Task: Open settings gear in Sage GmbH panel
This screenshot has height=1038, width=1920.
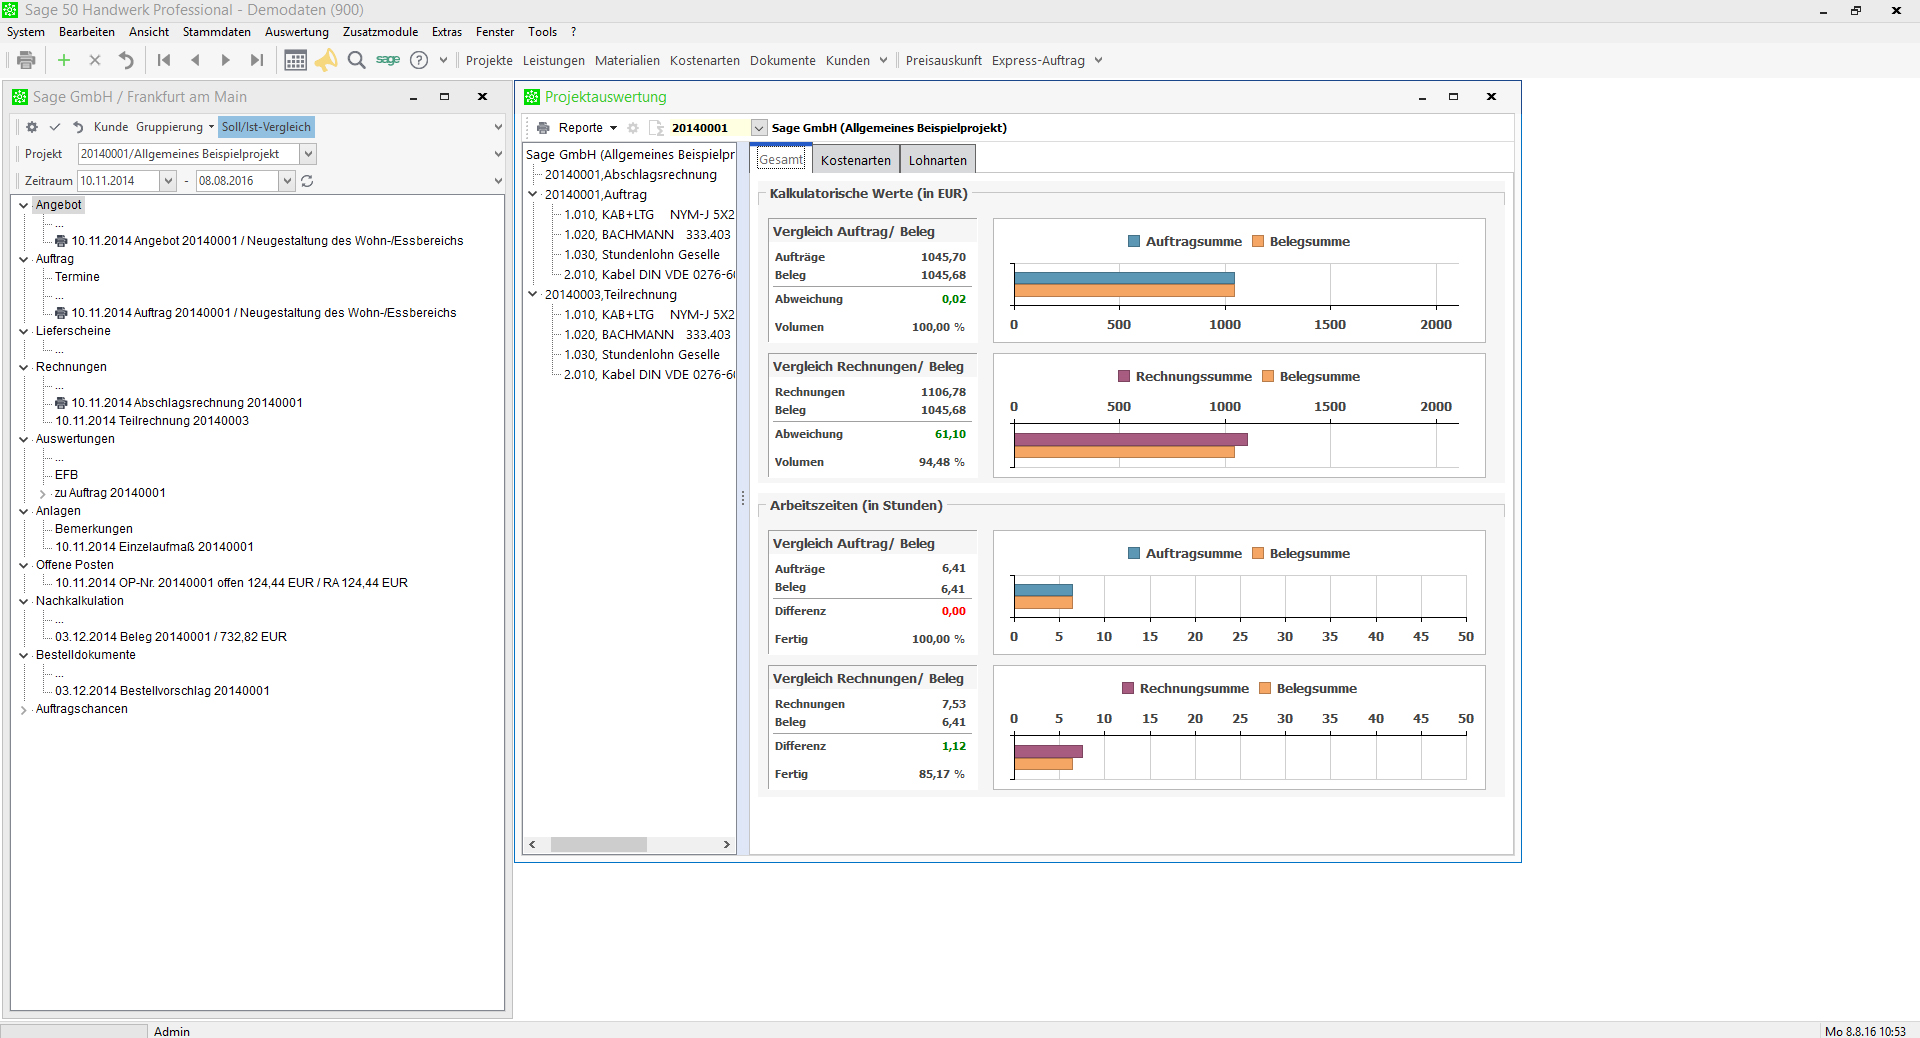Action: [32, 127]
